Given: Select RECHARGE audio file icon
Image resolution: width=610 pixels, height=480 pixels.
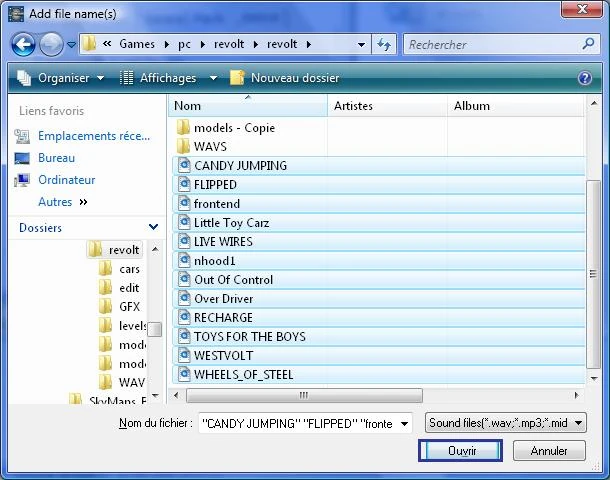Looking at the screenshot, I should click(184, 317).
